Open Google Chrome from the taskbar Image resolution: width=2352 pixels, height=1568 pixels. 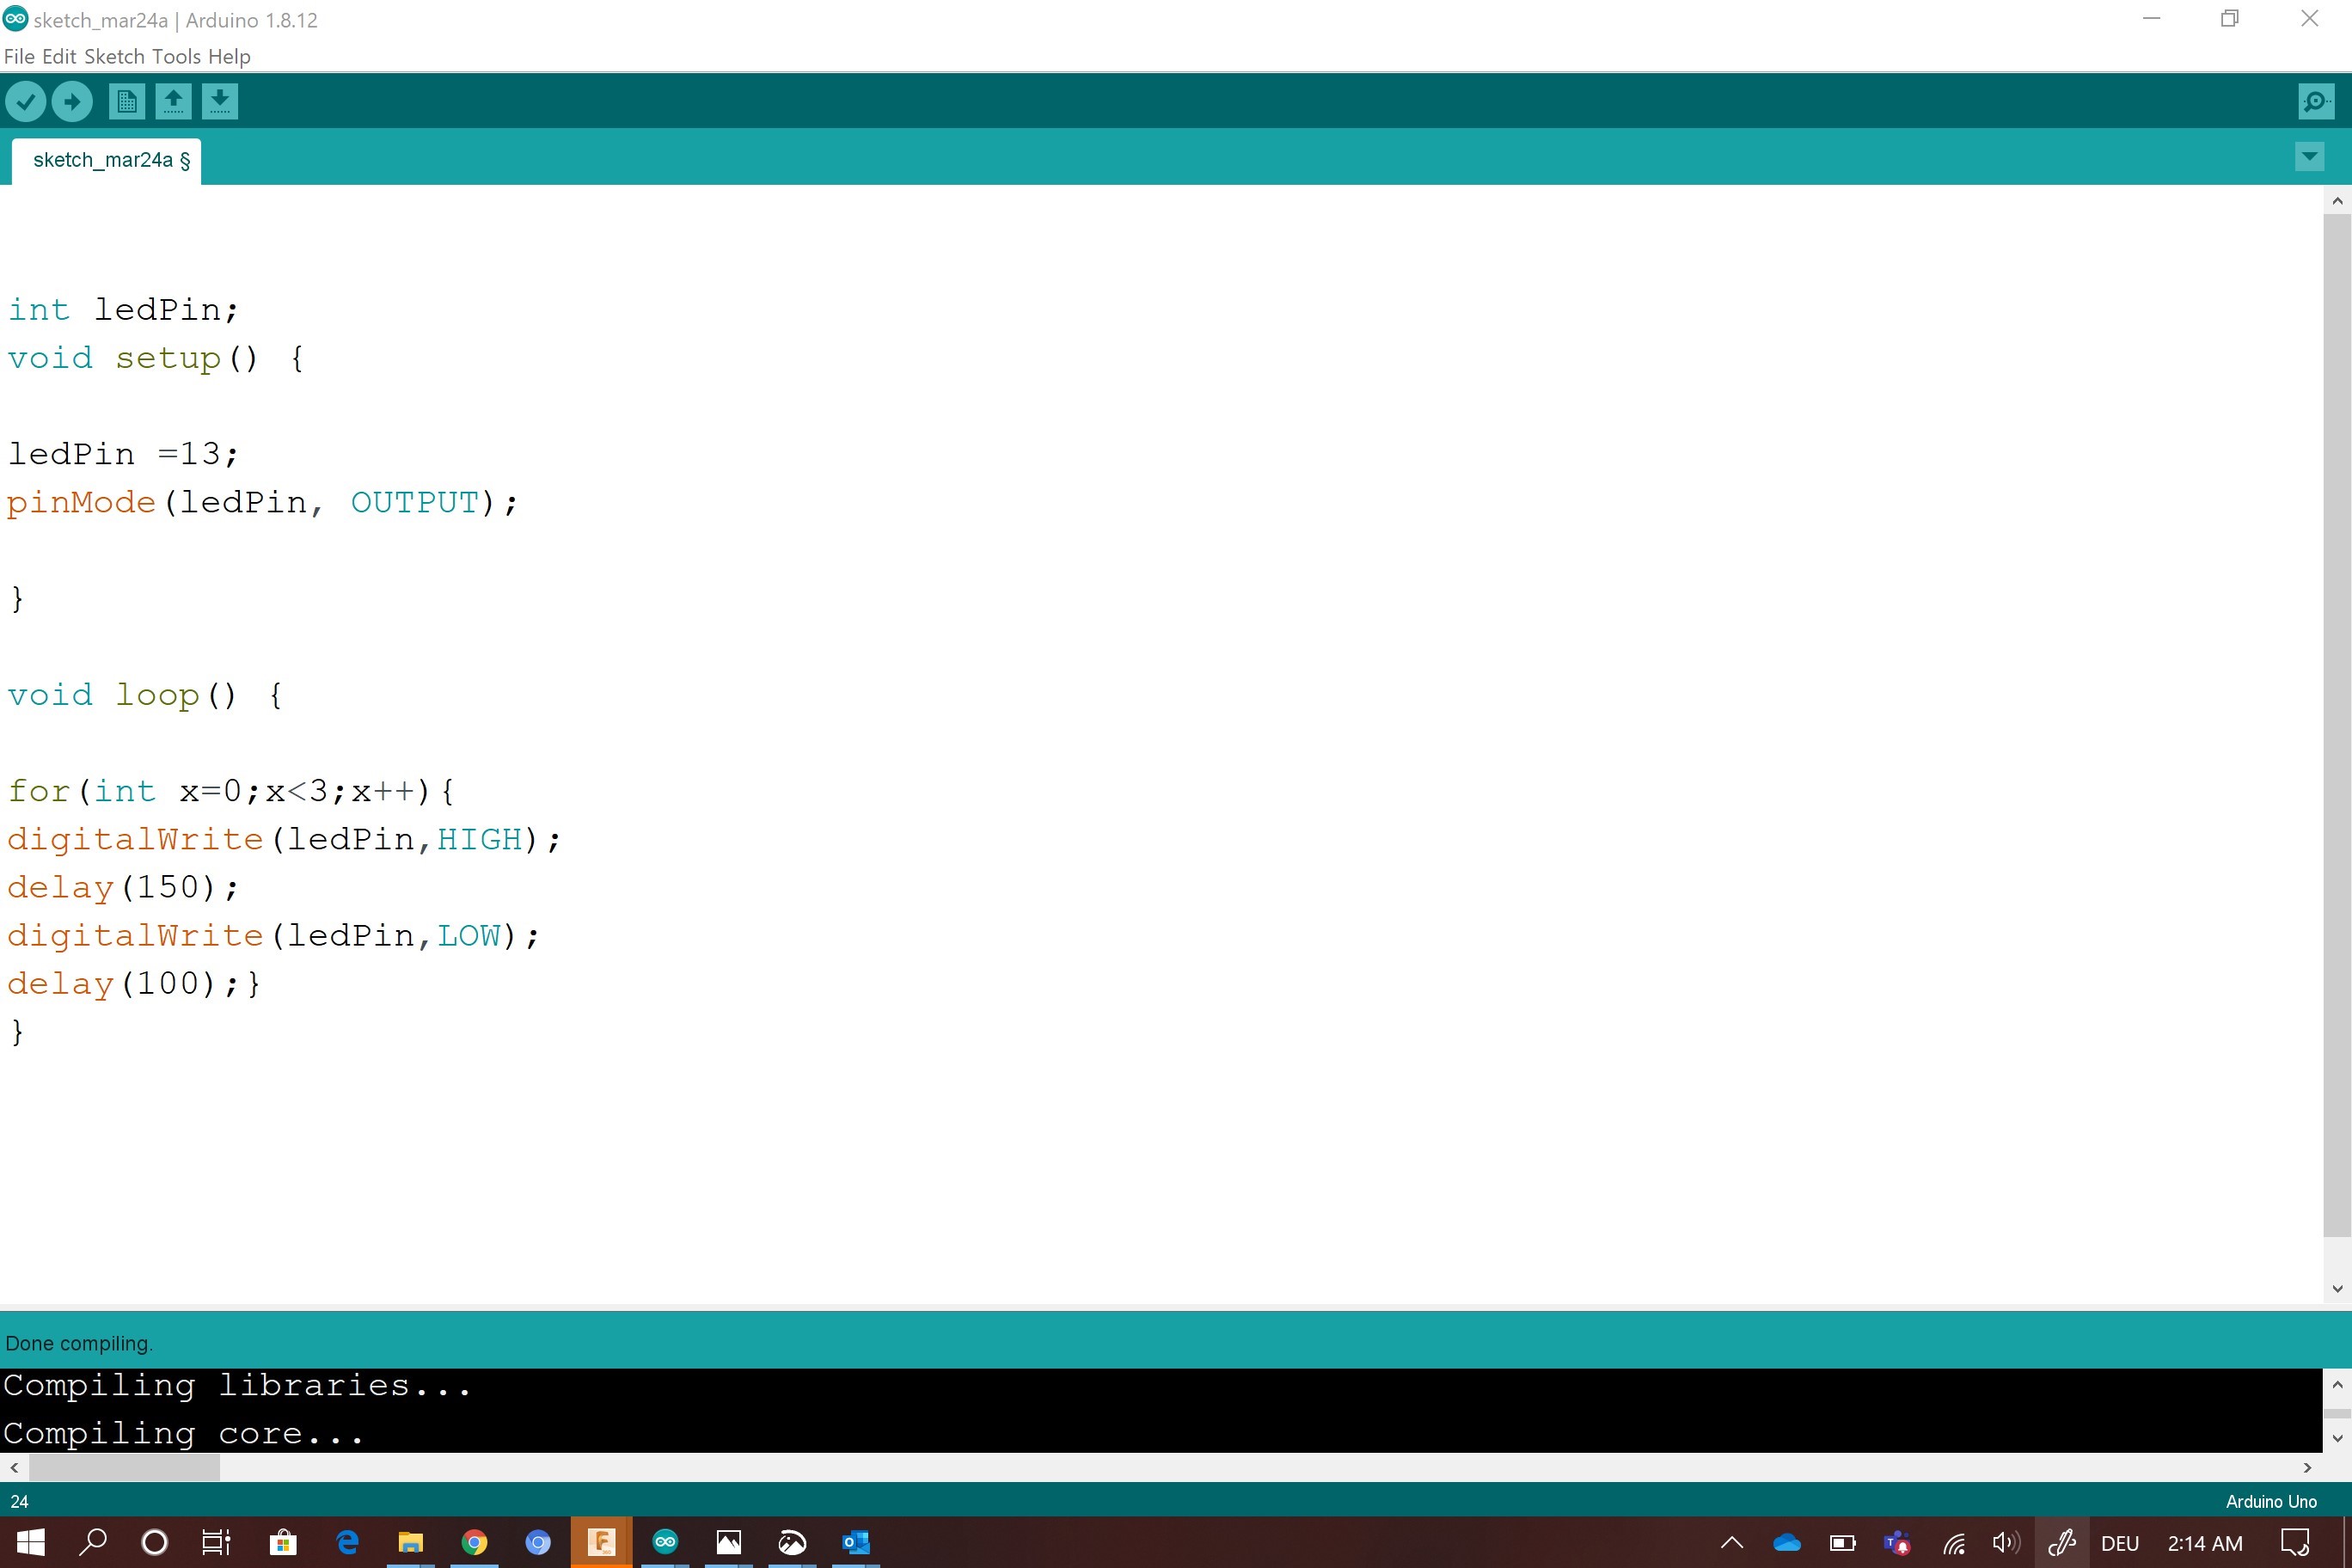pyautogui.click(x=474, y=1542)
